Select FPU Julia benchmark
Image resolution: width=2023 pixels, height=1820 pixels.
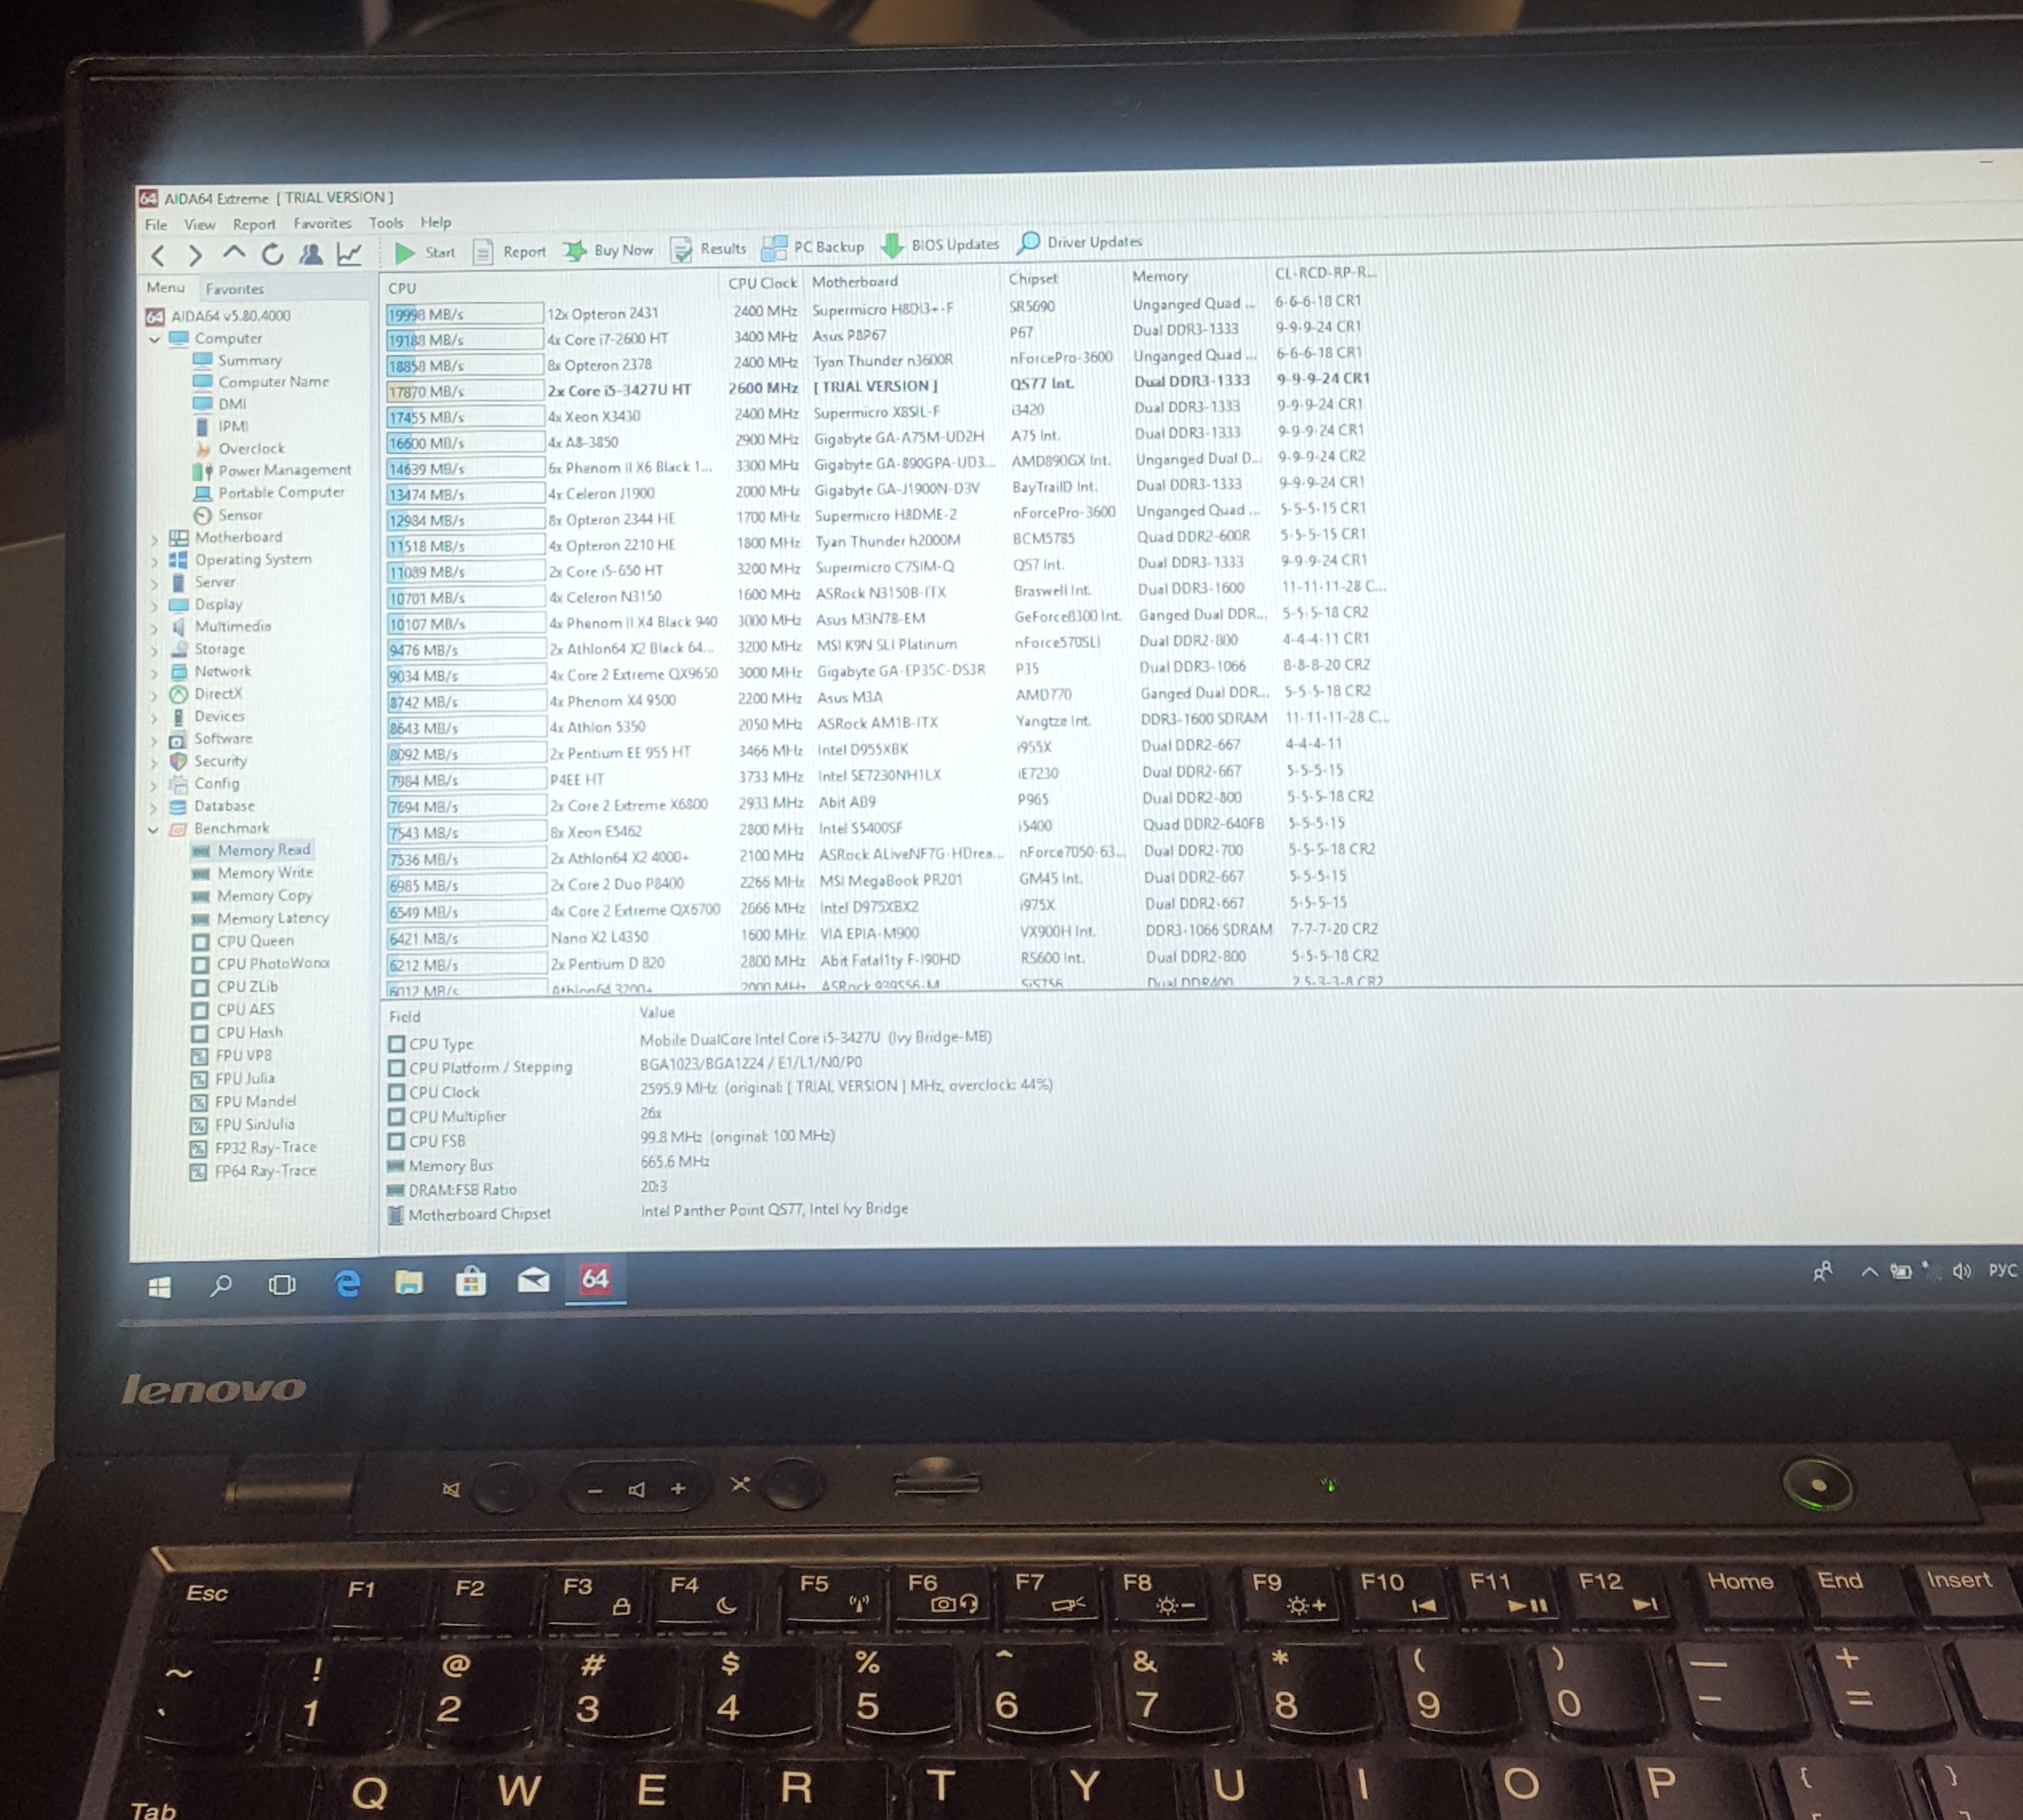point(232,1079)
